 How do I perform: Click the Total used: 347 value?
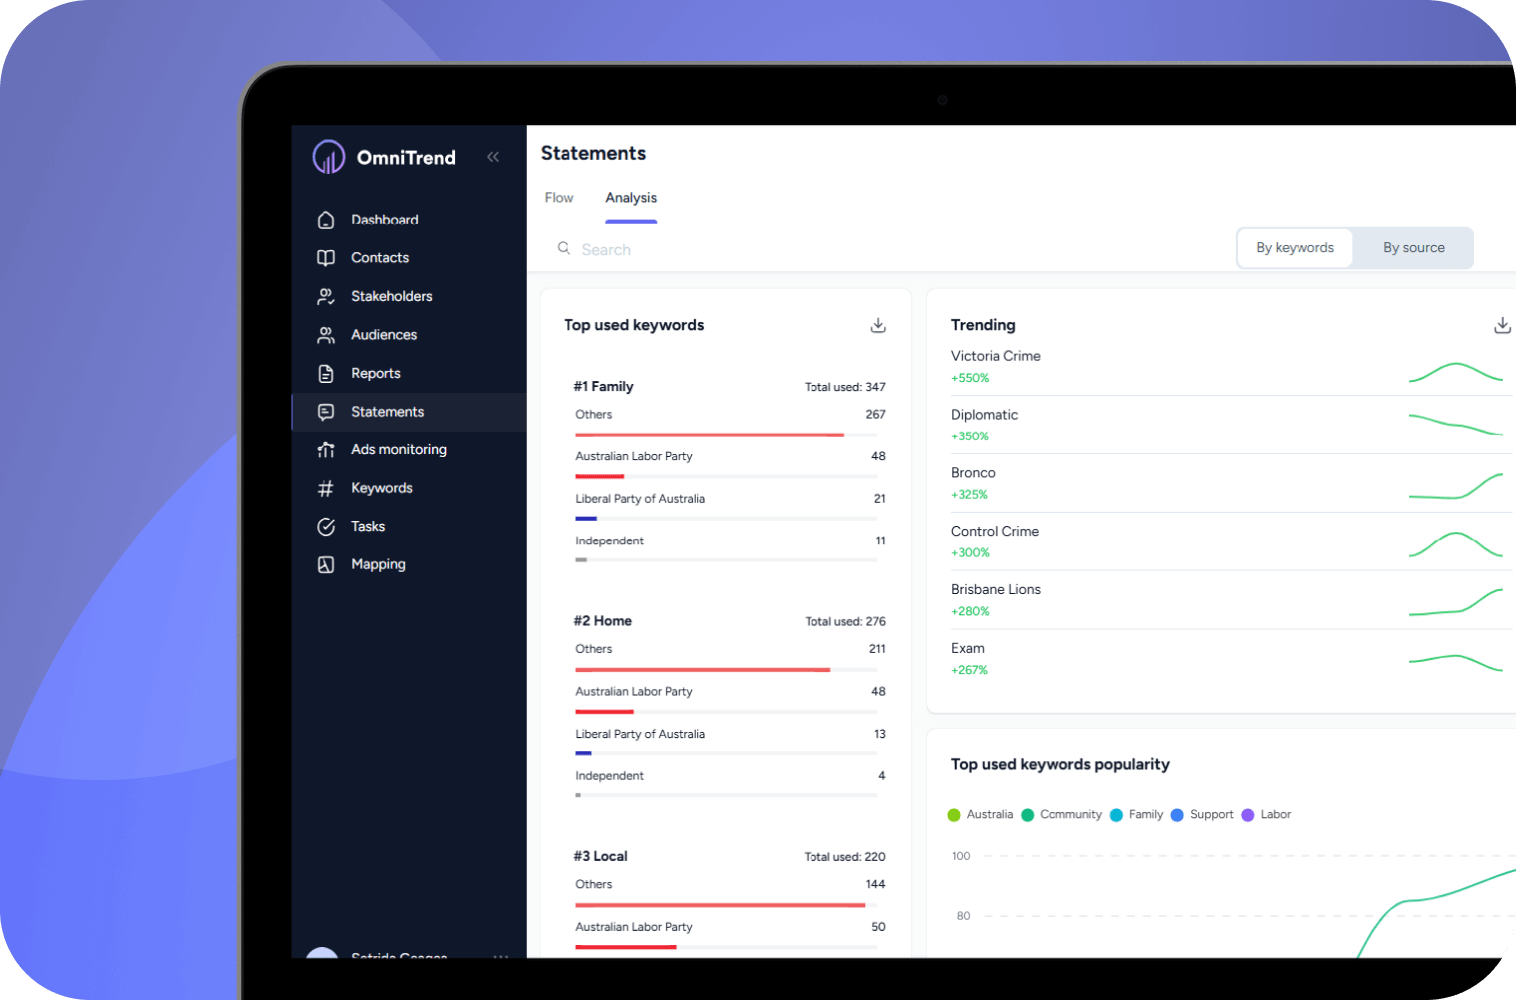point(845,387)
